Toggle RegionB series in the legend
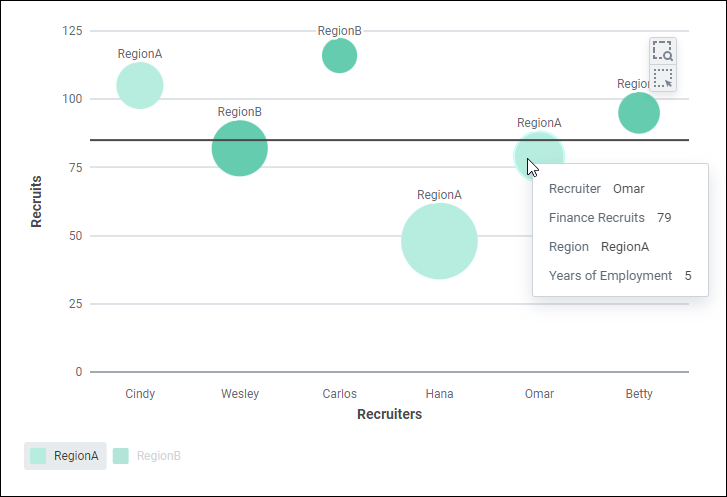 pyautogui.click(x=147, y=456)
